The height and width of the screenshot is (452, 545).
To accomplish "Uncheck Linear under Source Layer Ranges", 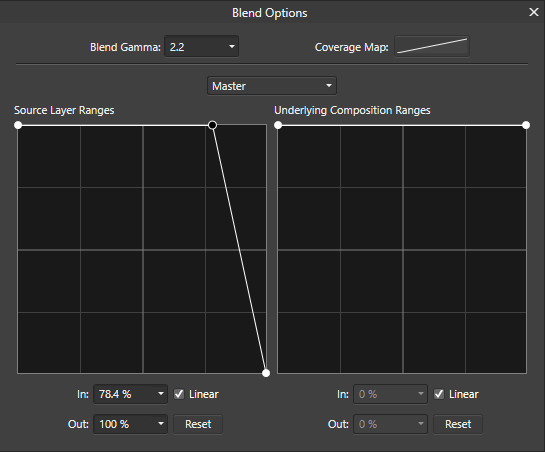I will [179, 394].
